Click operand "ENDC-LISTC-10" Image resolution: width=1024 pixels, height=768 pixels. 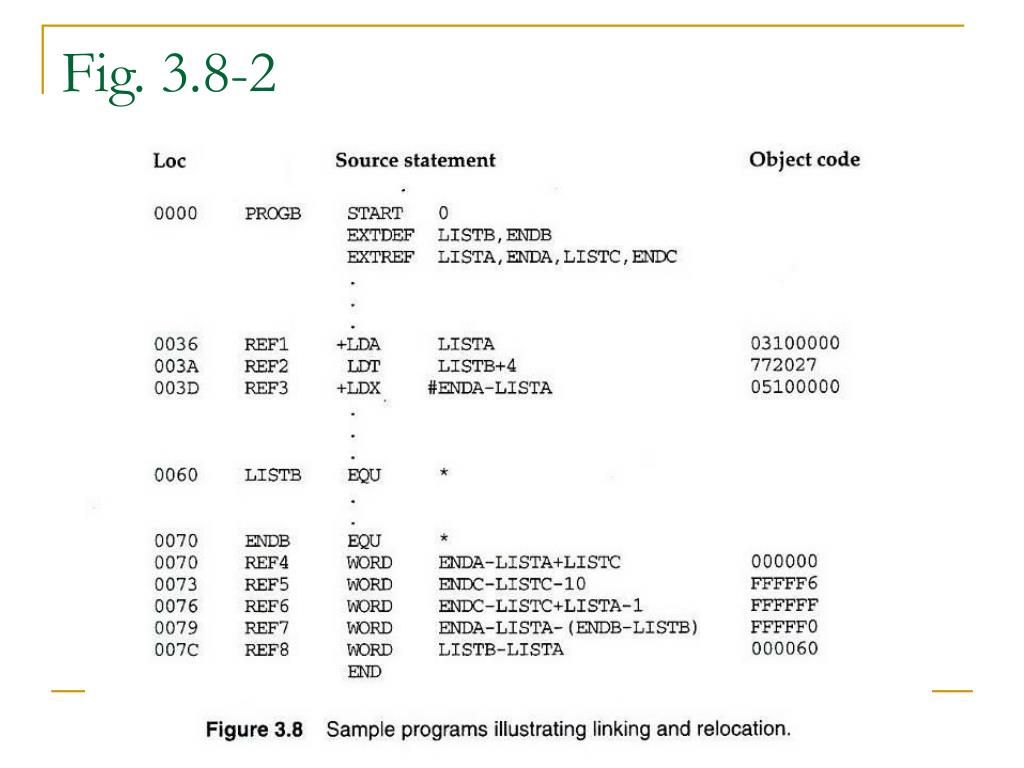coord(512,584)
